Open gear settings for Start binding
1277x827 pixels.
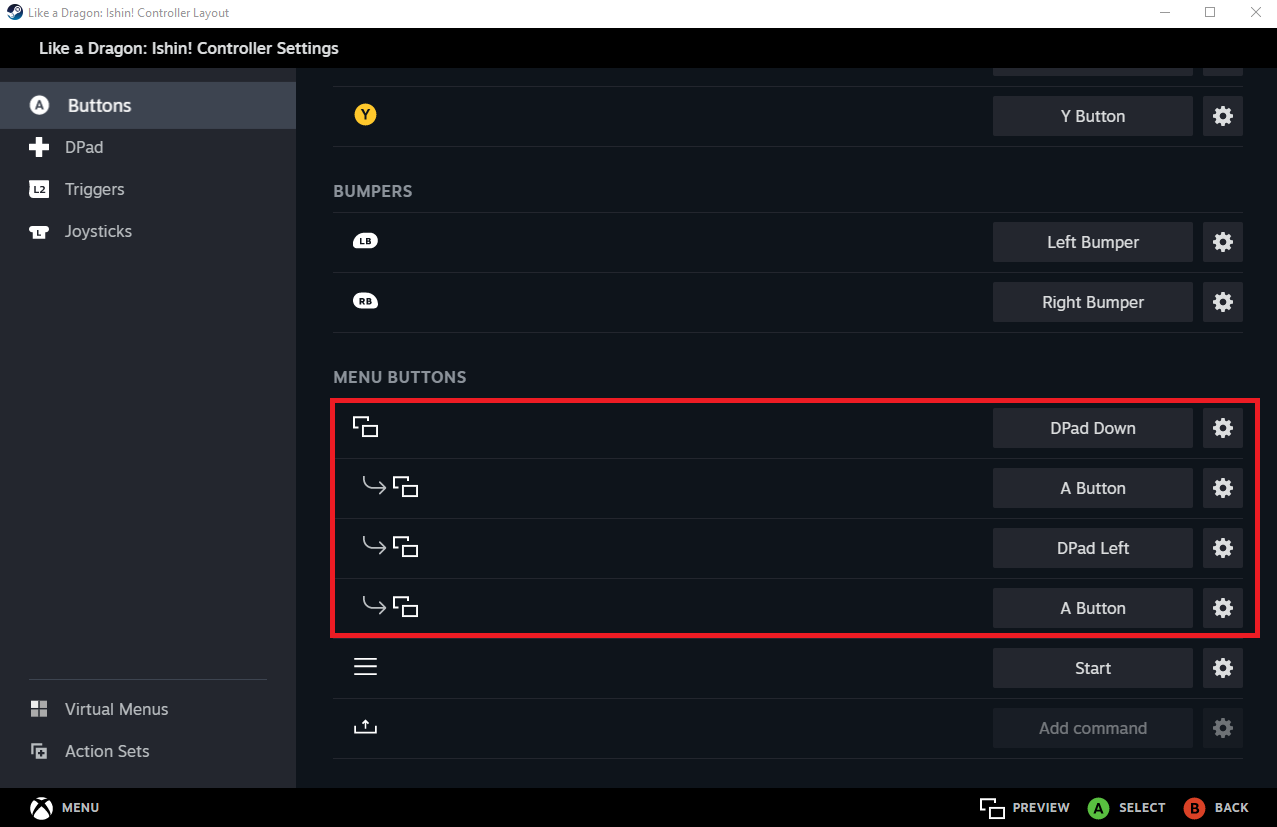coord(1222,668)
